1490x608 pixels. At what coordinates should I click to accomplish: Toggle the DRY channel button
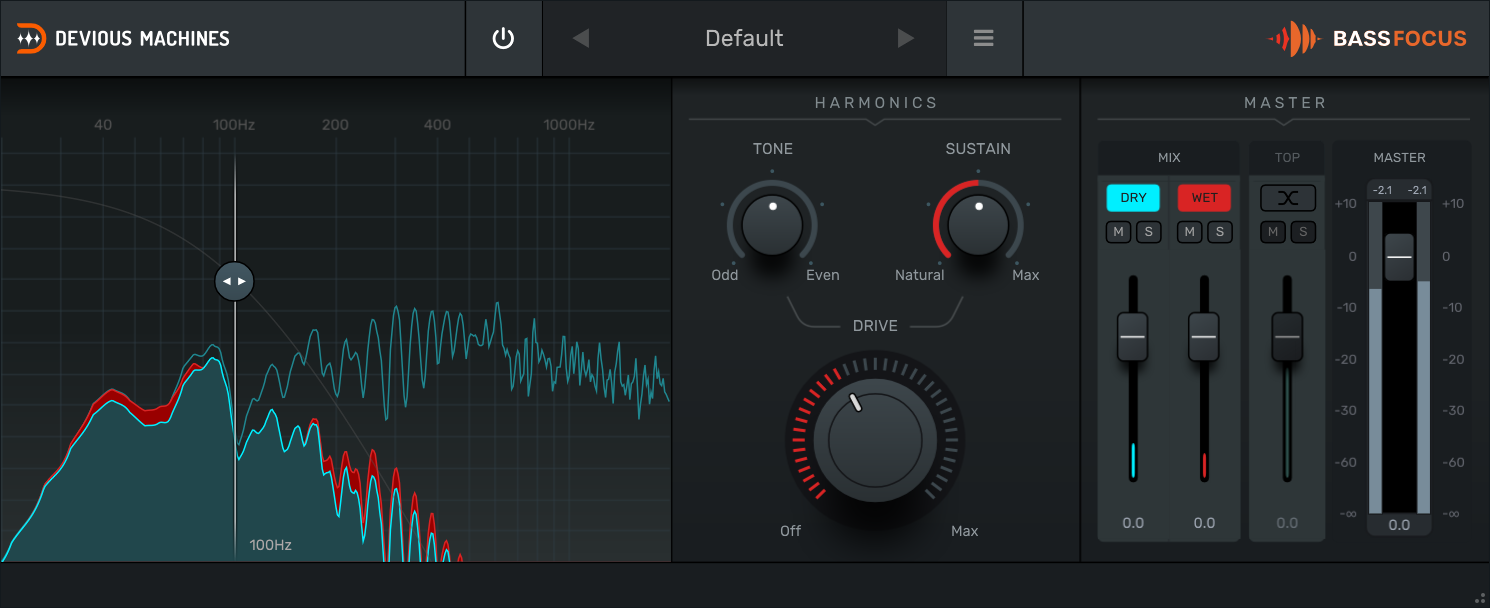(x=1133, y=197)
